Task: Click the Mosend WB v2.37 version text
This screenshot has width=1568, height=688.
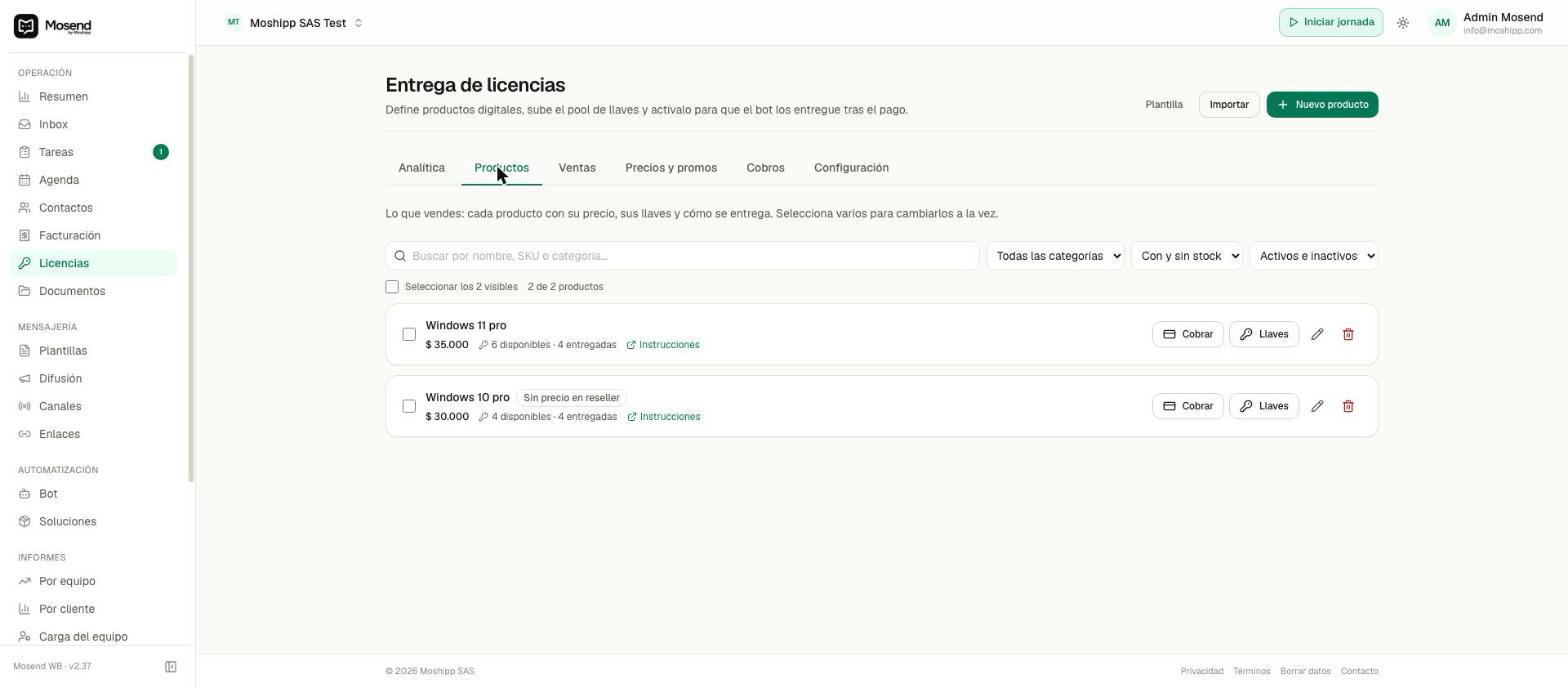Action: (x=52, y=667)
